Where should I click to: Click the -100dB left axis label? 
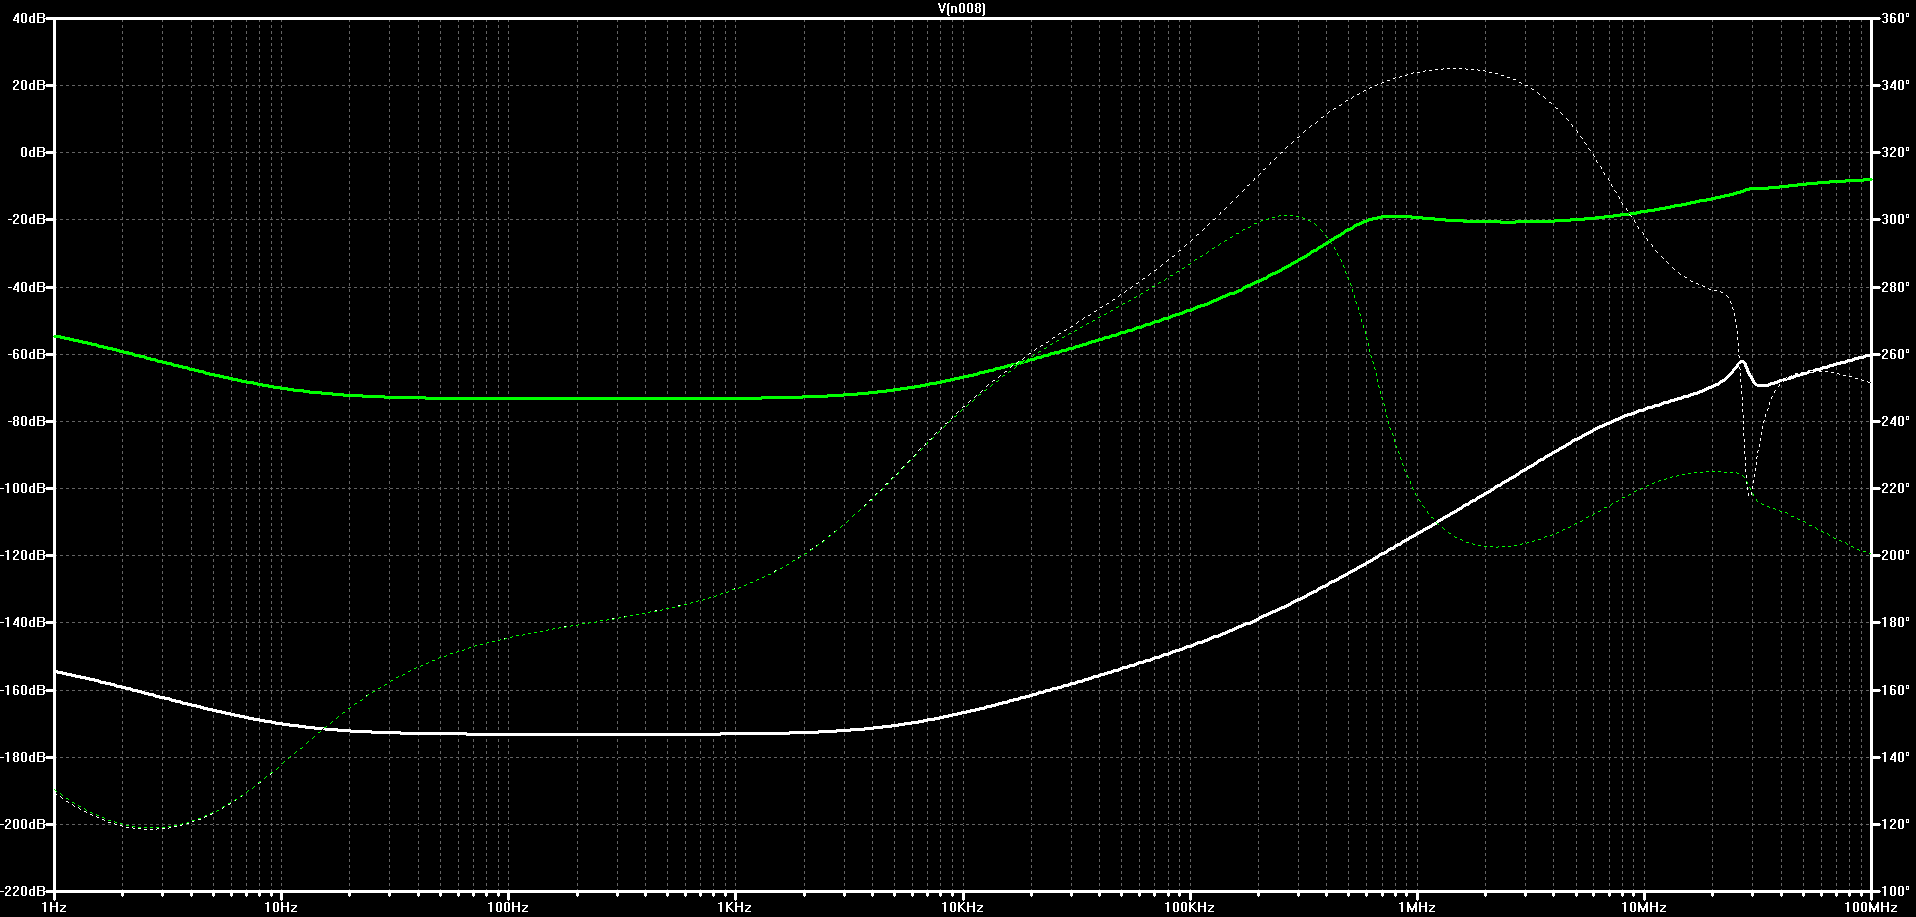(x=24, y=488)
